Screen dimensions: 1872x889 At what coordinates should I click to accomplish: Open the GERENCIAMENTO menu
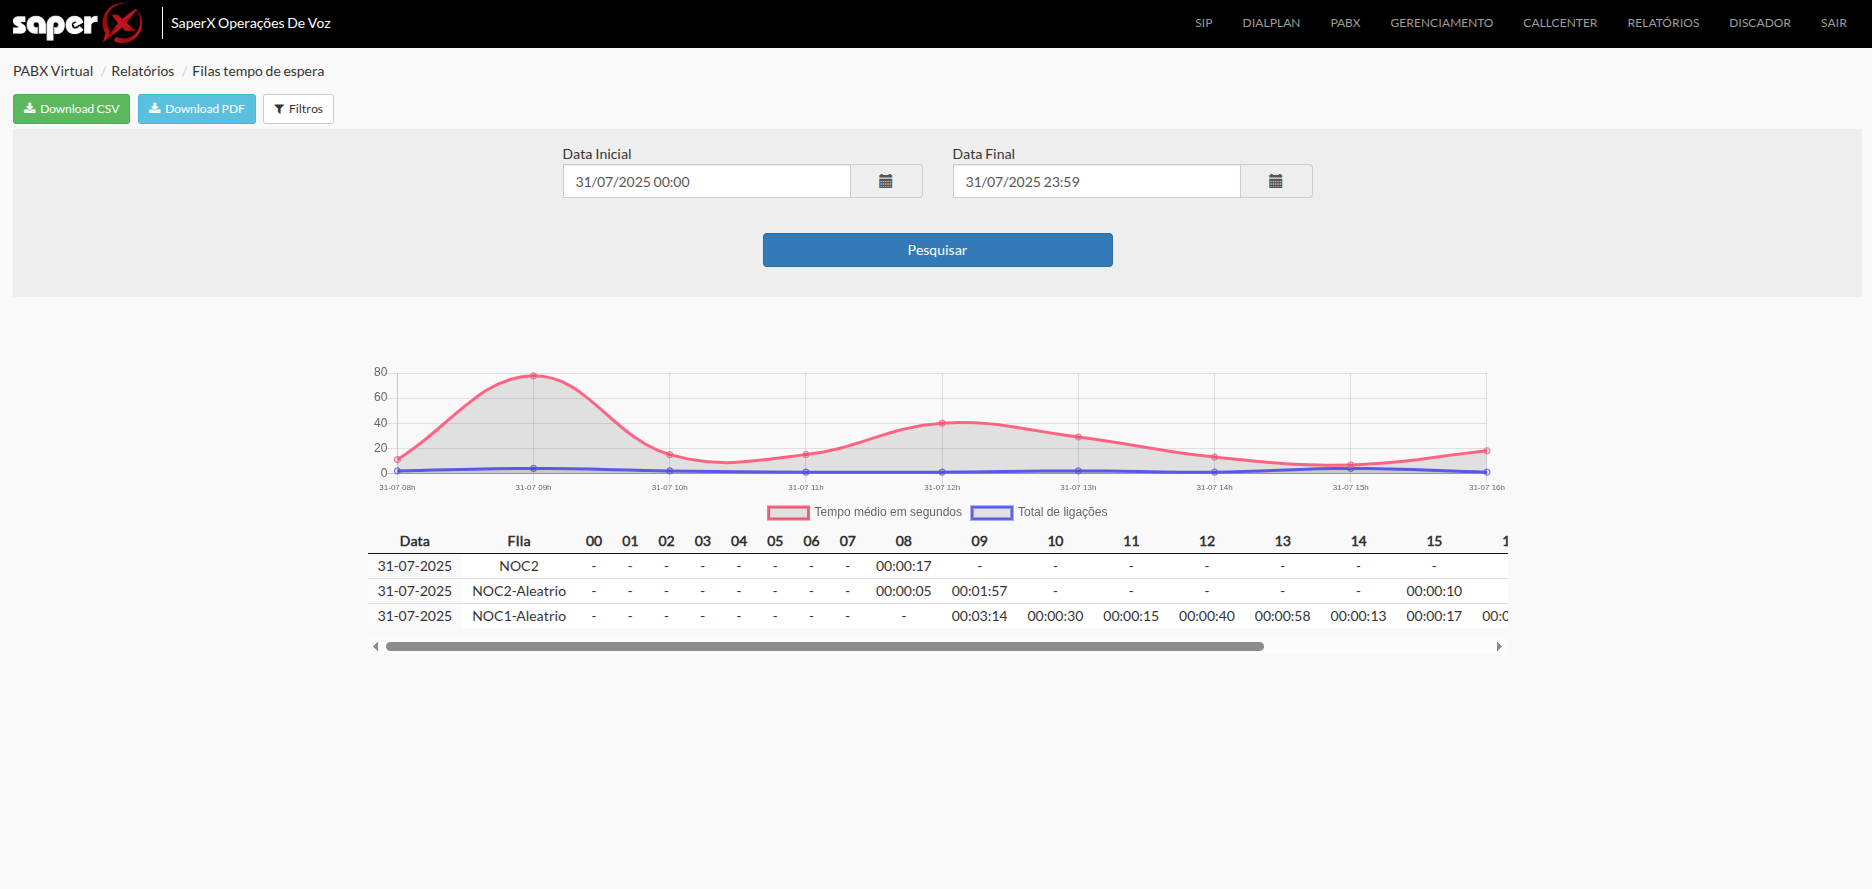pos(1441,23)
